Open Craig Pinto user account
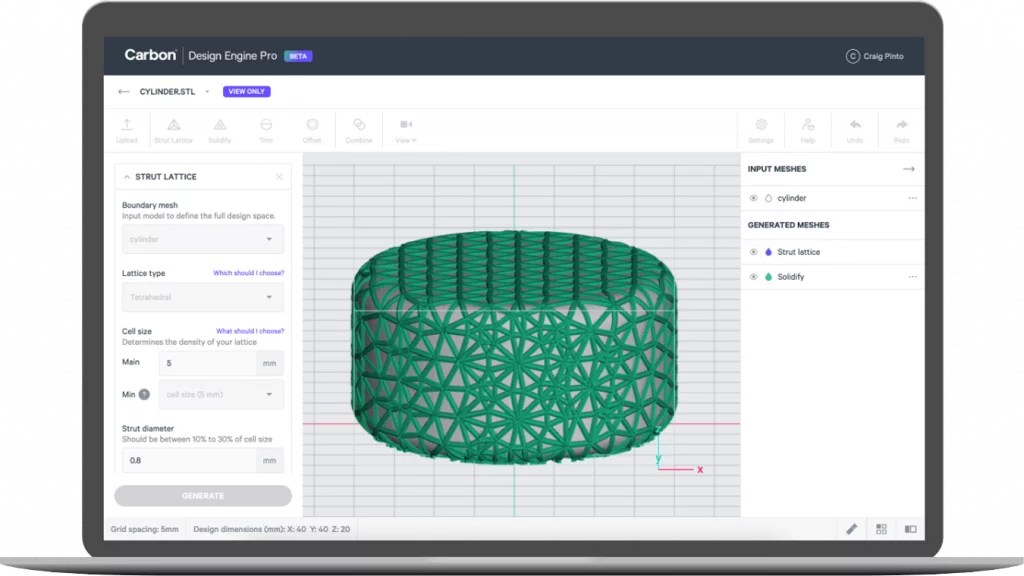This screenshot has width=1024, height=576. click(x=874, y=56)
